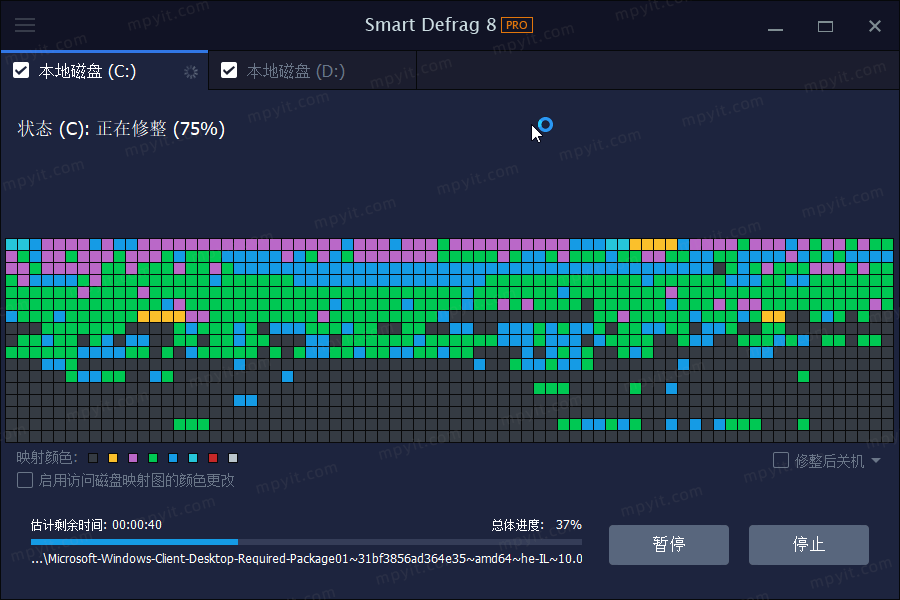Enable 启用访问磁盘映射图的颜色更改 checkbox
Viewport: 900px width, 600px height.
(x=25, y=480)
